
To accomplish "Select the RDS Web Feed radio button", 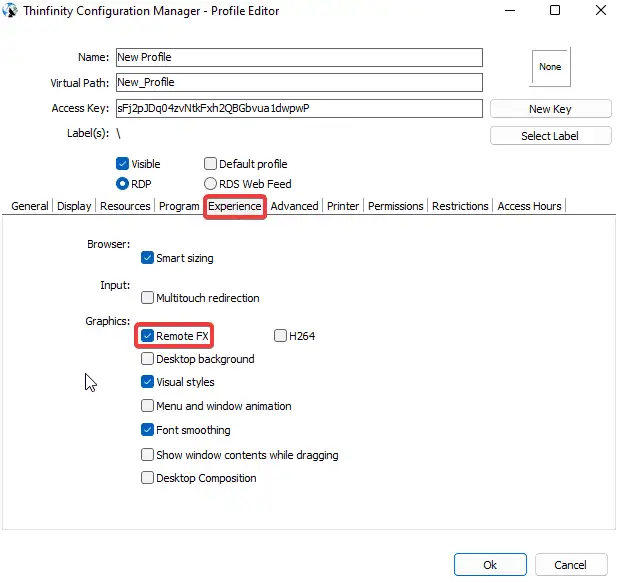I will pyautogui.click(x=210, y=184).
